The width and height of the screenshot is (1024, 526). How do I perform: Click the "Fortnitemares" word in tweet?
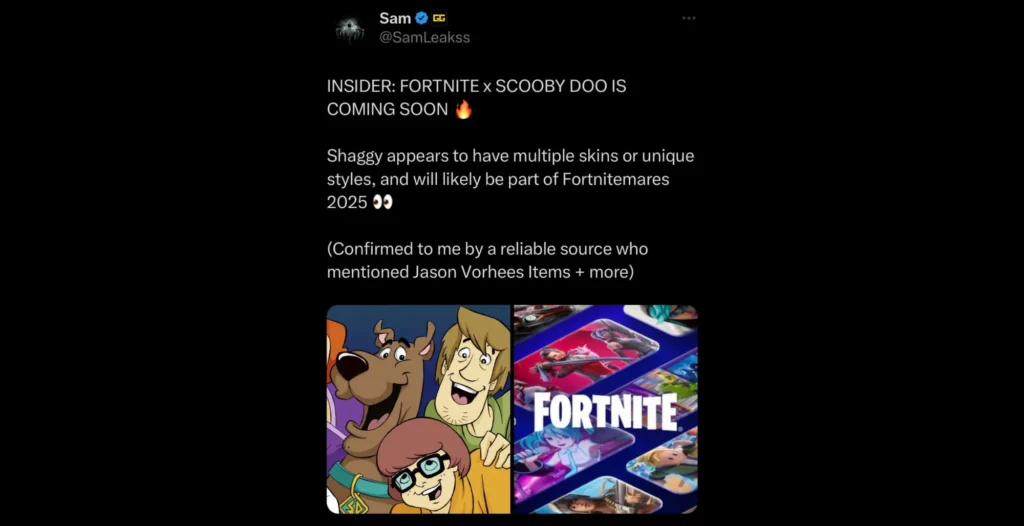[615, 179]
